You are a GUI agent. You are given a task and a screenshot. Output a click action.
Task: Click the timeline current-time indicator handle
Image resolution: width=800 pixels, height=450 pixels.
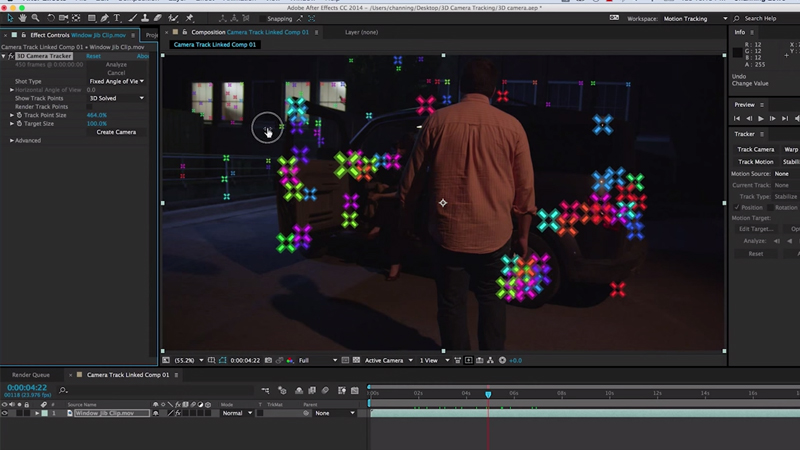[488, 394]
